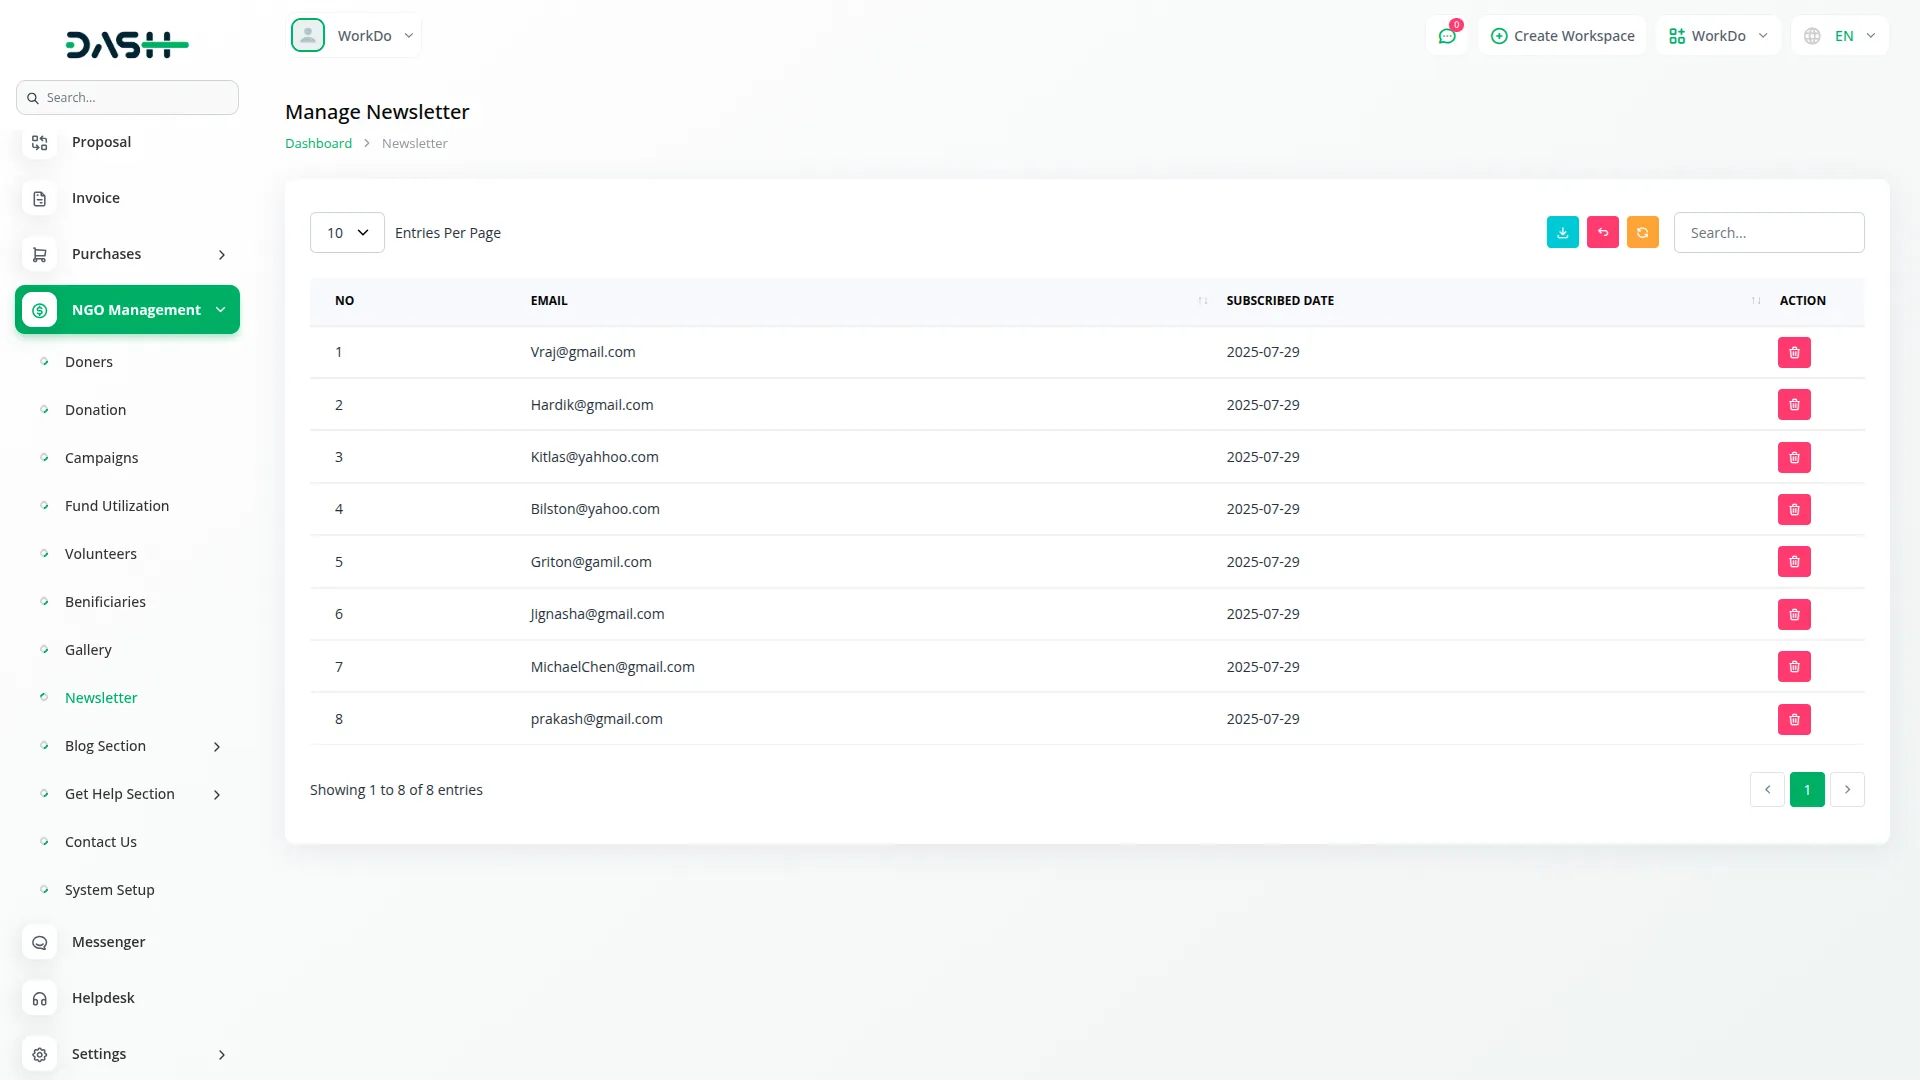This screenshot has height=1080, width=1920.
Task: Go to Dashboard breadcrumb link
Action: click(x=318, y=143)
